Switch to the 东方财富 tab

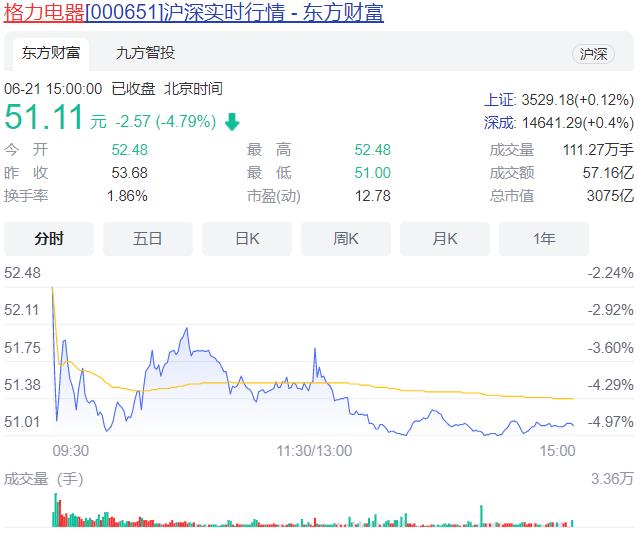(x=51, y=53)
